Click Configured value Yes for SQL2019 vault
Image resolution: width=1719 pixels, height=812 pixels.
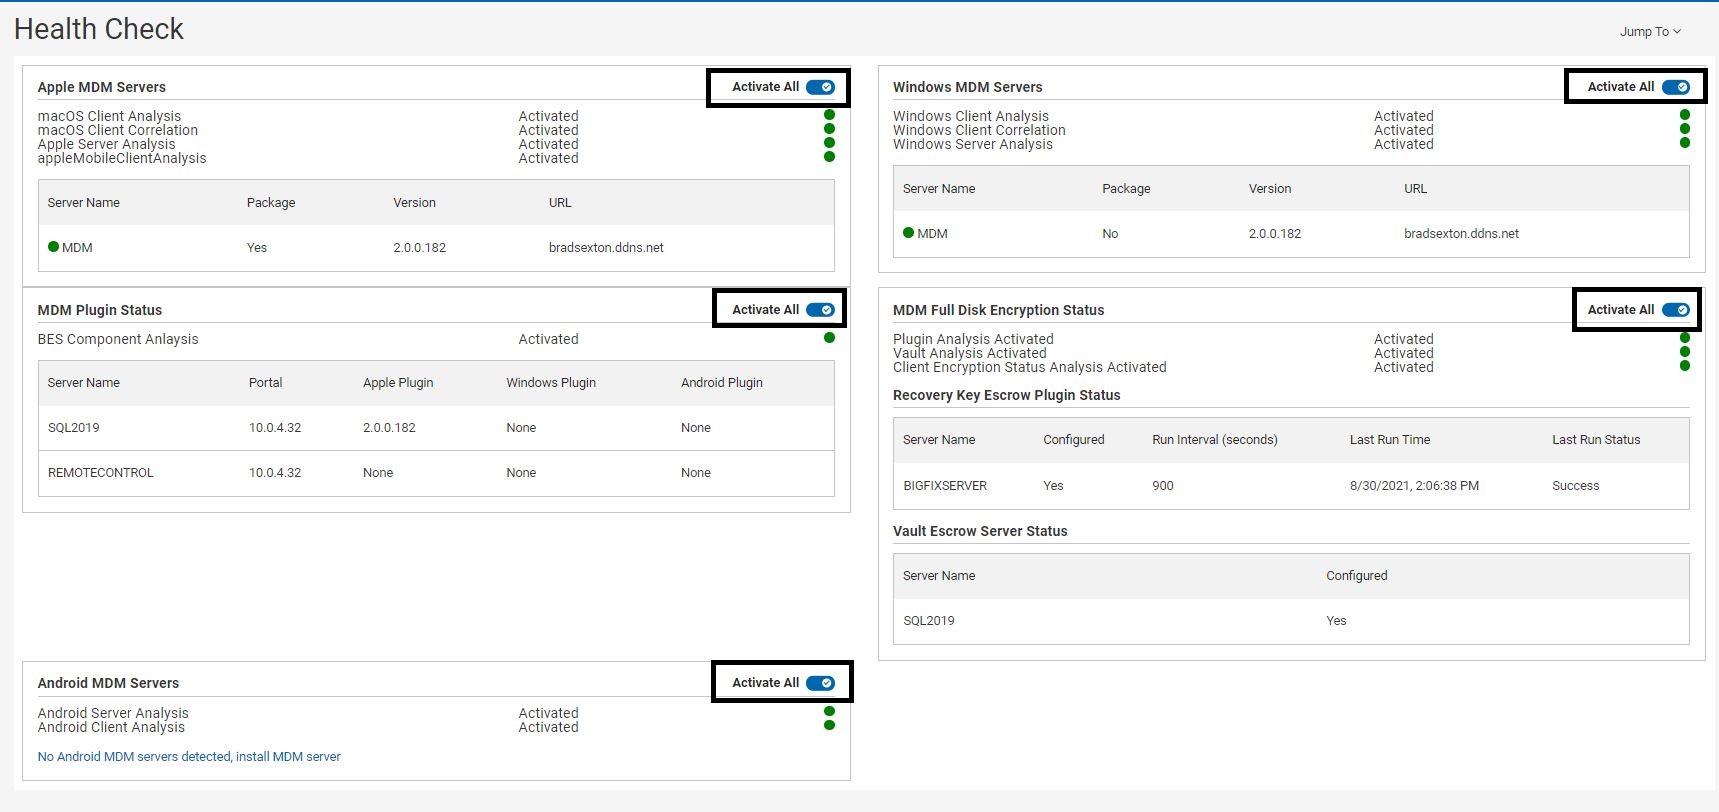tap(1336, 621)
